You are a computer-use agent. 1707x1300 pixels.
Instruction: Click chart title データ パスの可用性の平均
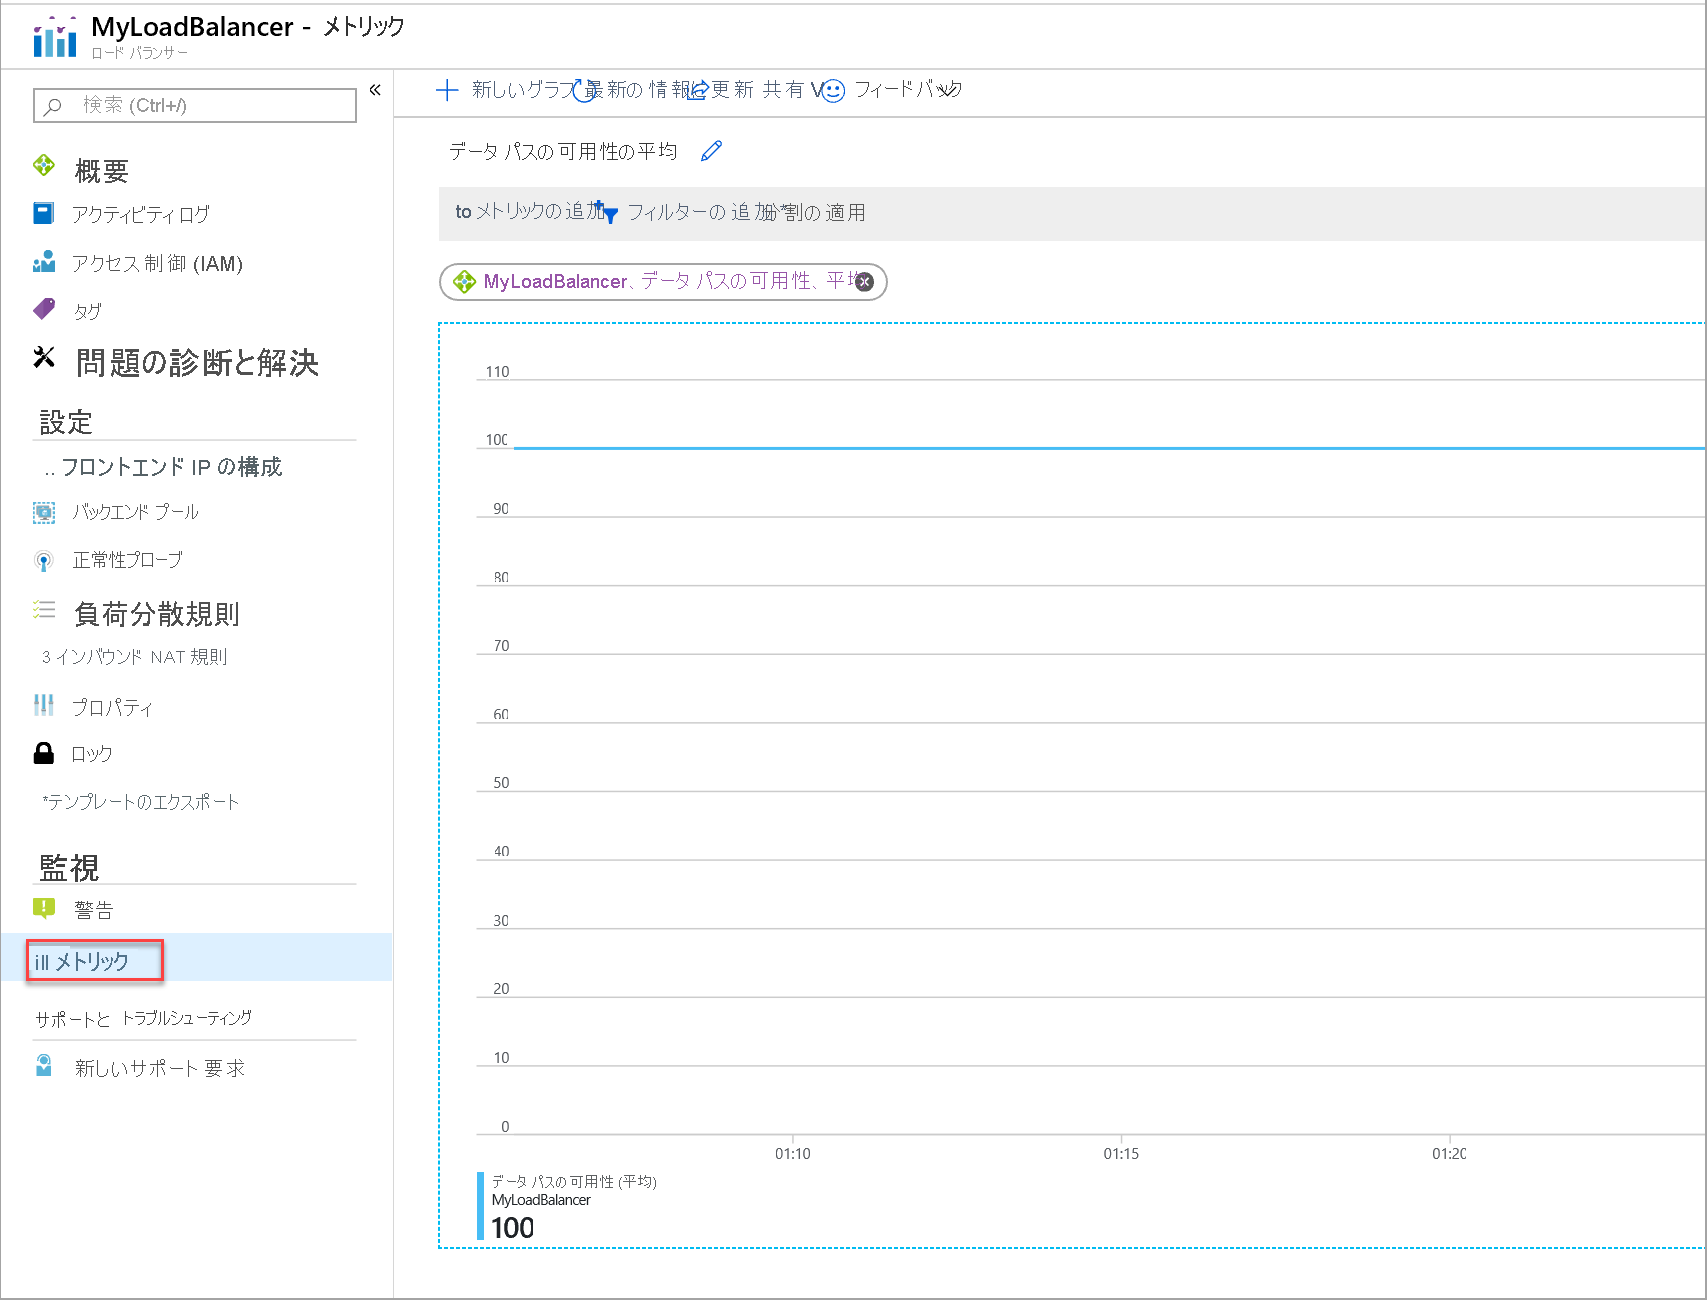[x=563, y=151]
